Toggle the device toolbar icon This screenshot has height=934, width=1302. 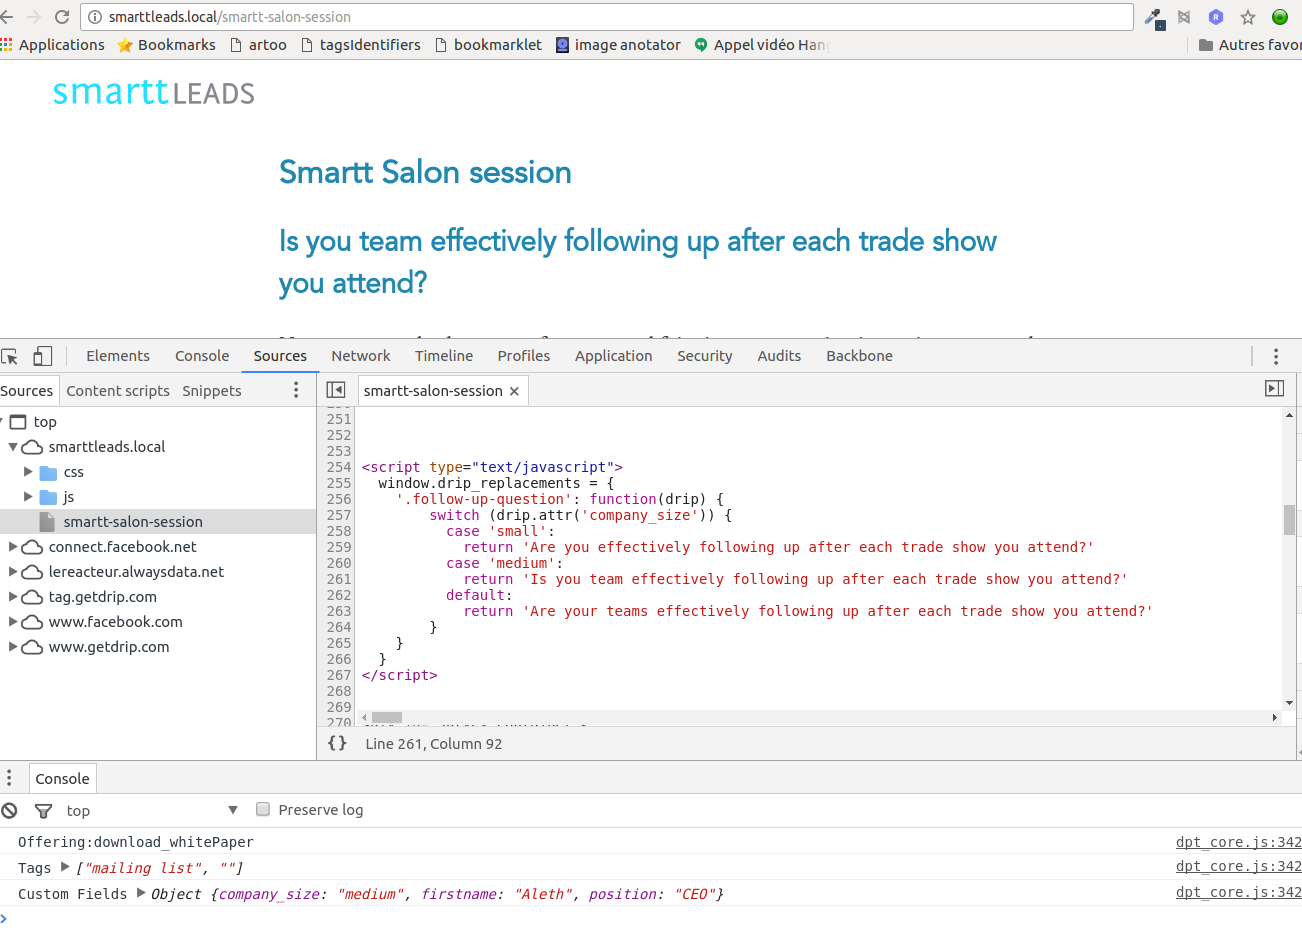click(x=42, y=356)
